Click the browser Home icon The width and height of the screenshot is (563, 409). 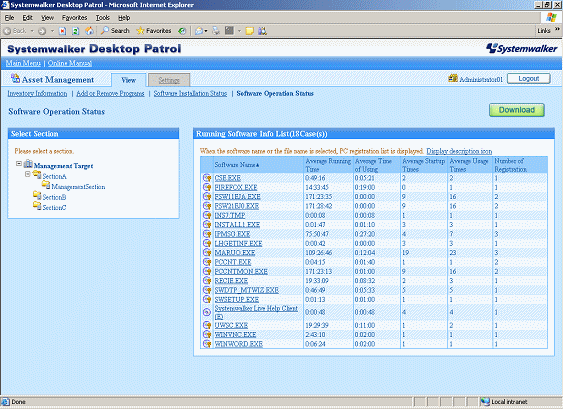tap(89, 31)
